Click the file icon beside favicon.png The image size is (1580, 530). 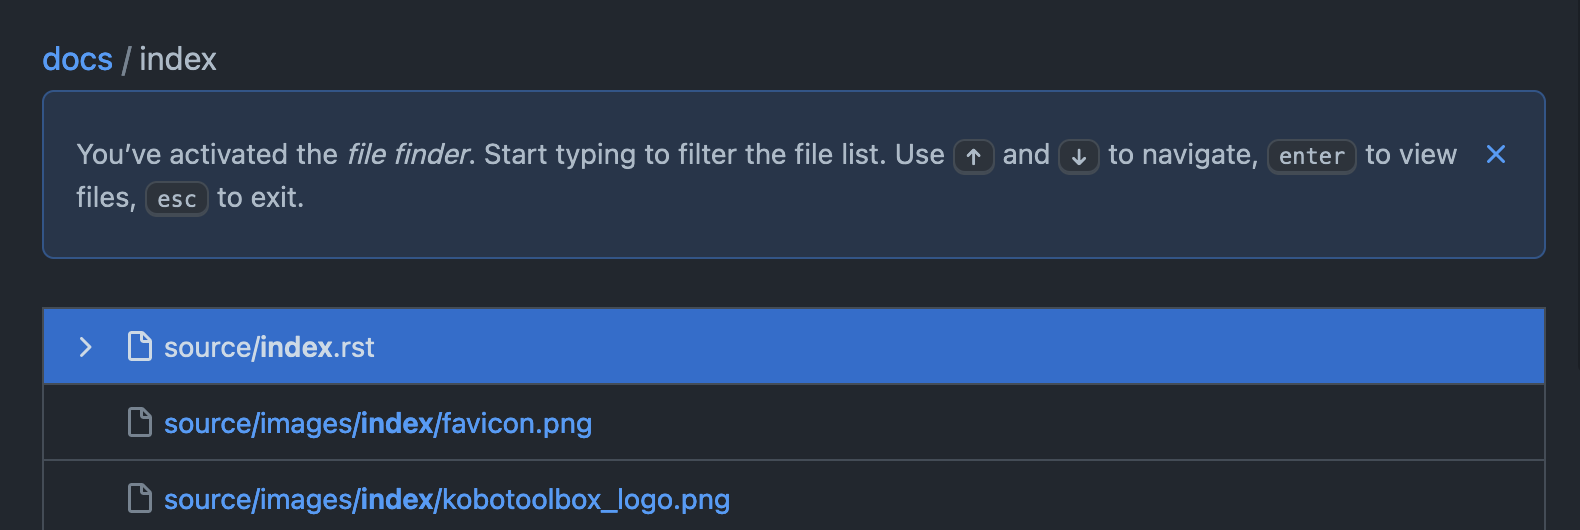(140, 423)
